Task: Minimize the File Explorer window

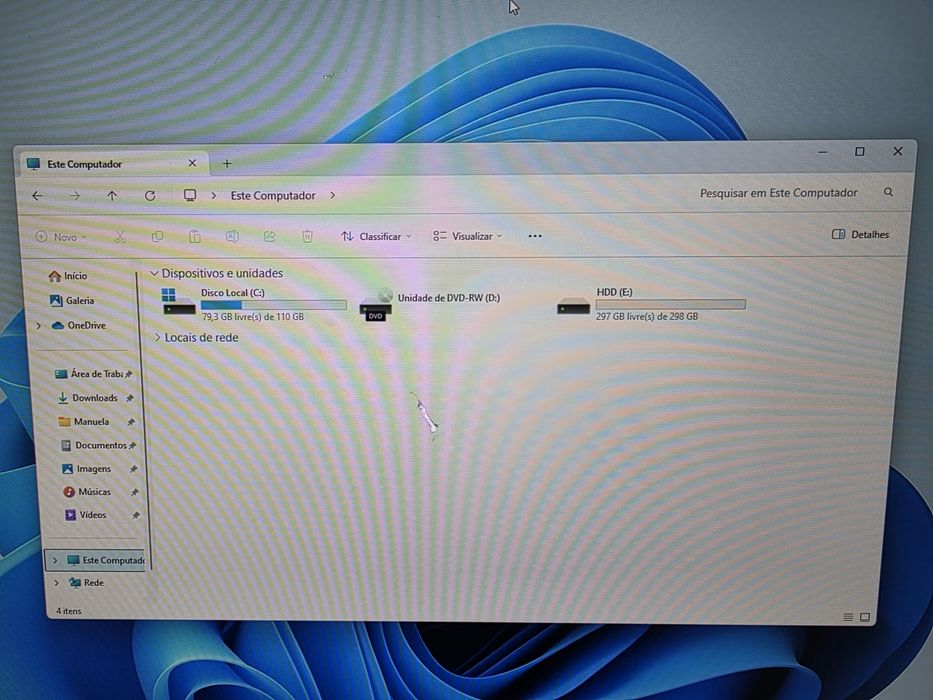Action: point(822,152)
